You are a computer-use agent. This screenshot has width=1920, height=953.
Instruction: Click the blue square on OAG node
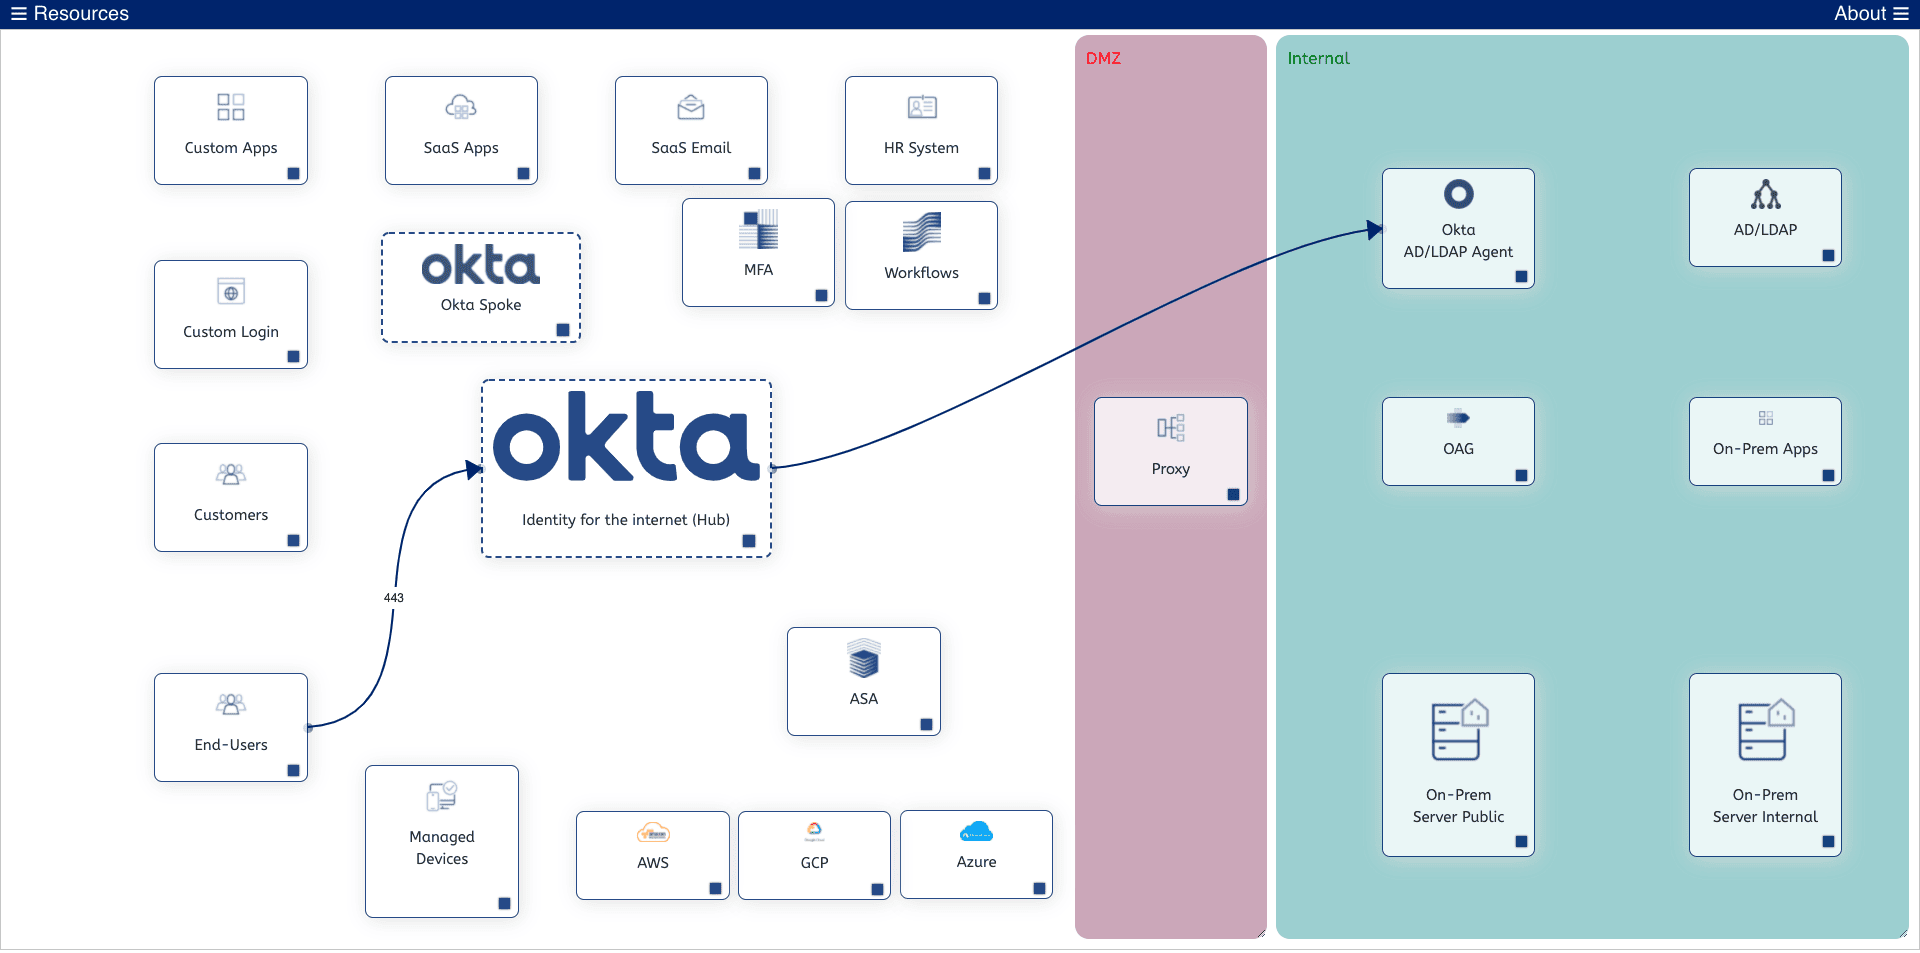[x=1522, y=475]
